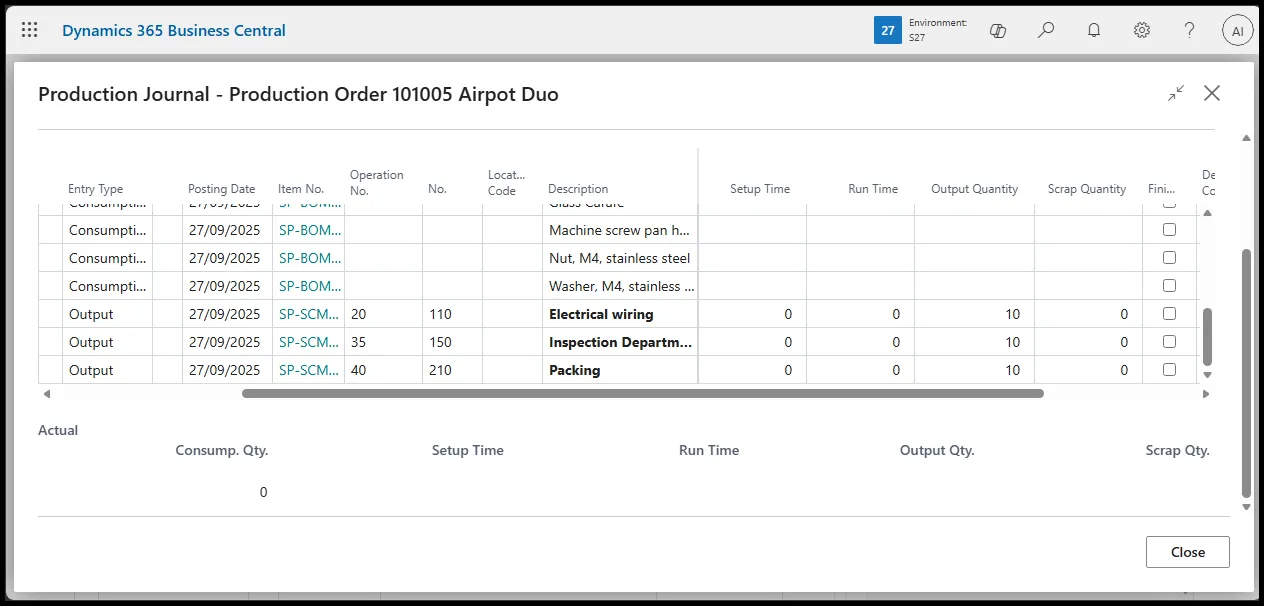Open the app launcher waffle icon
The width and height of the screenshot is (1264, 606).
[30, 30]
